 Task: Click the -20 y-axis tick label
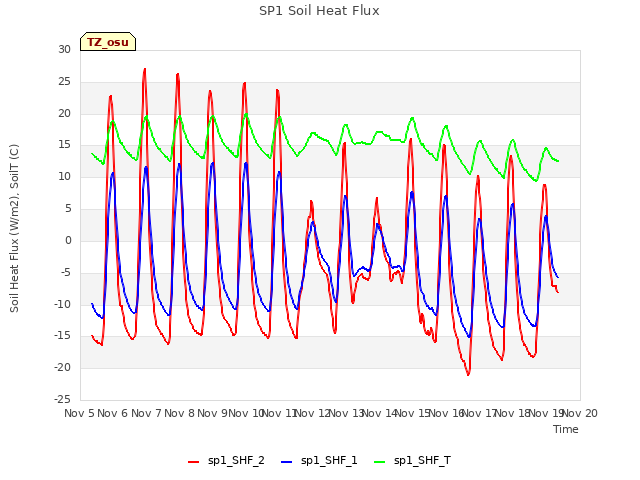point(62,367)
